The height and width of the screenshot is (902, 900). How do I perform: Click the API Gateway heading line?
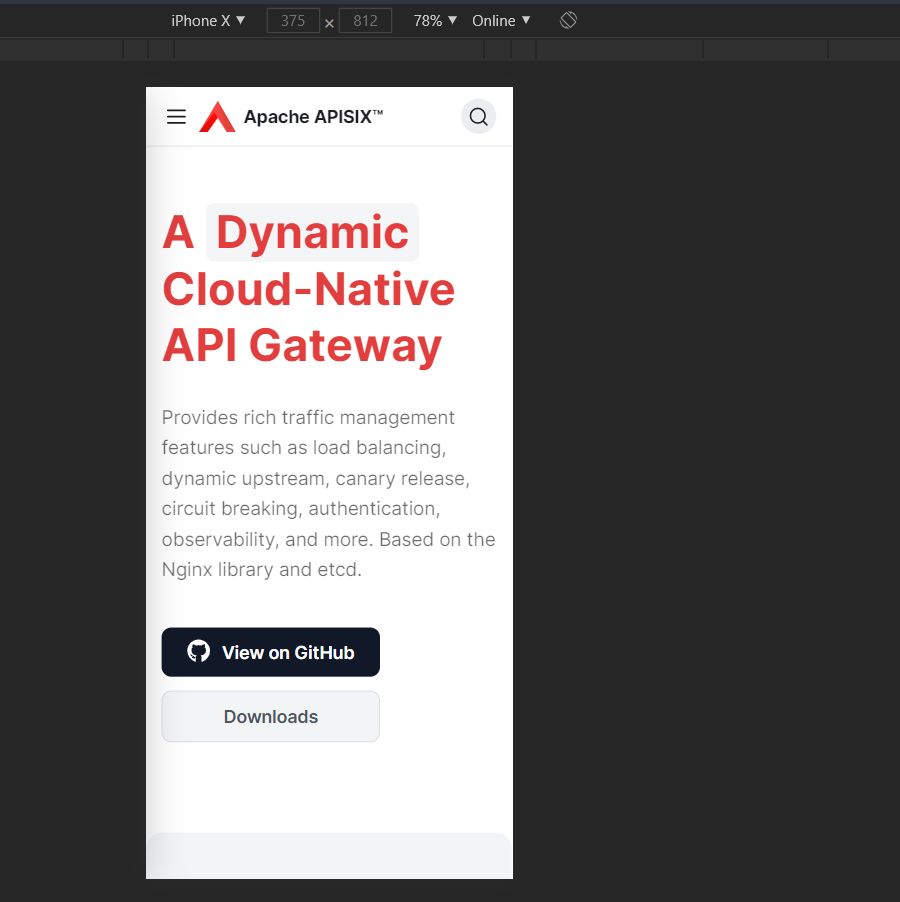[x=302, y=345]
